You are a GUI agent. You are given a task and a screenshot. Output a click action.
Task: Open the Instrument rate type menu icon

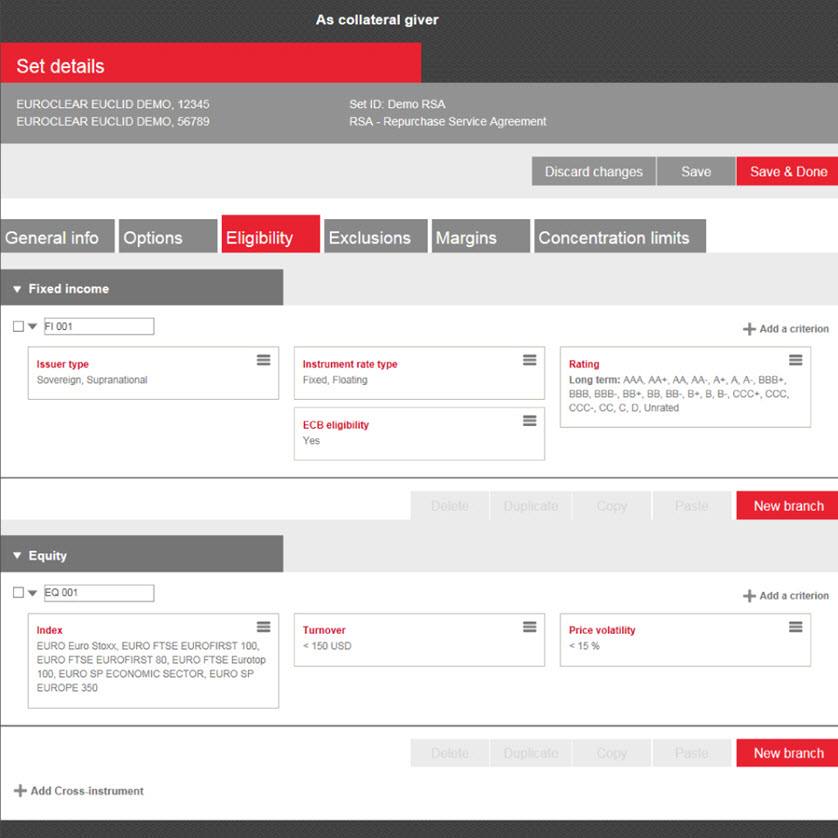click(x=530, y=360)
